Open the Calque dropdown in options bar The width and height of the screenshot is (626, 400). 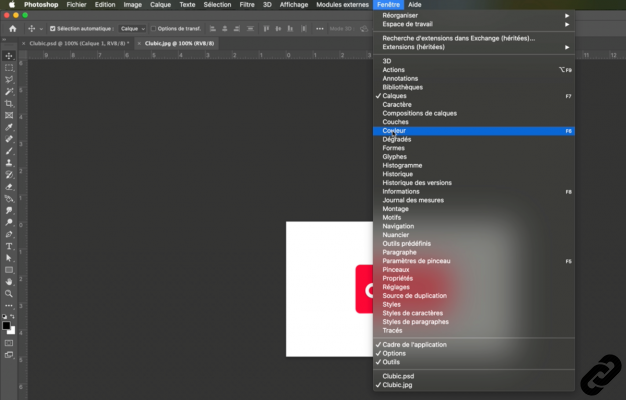tap(132, 29)
